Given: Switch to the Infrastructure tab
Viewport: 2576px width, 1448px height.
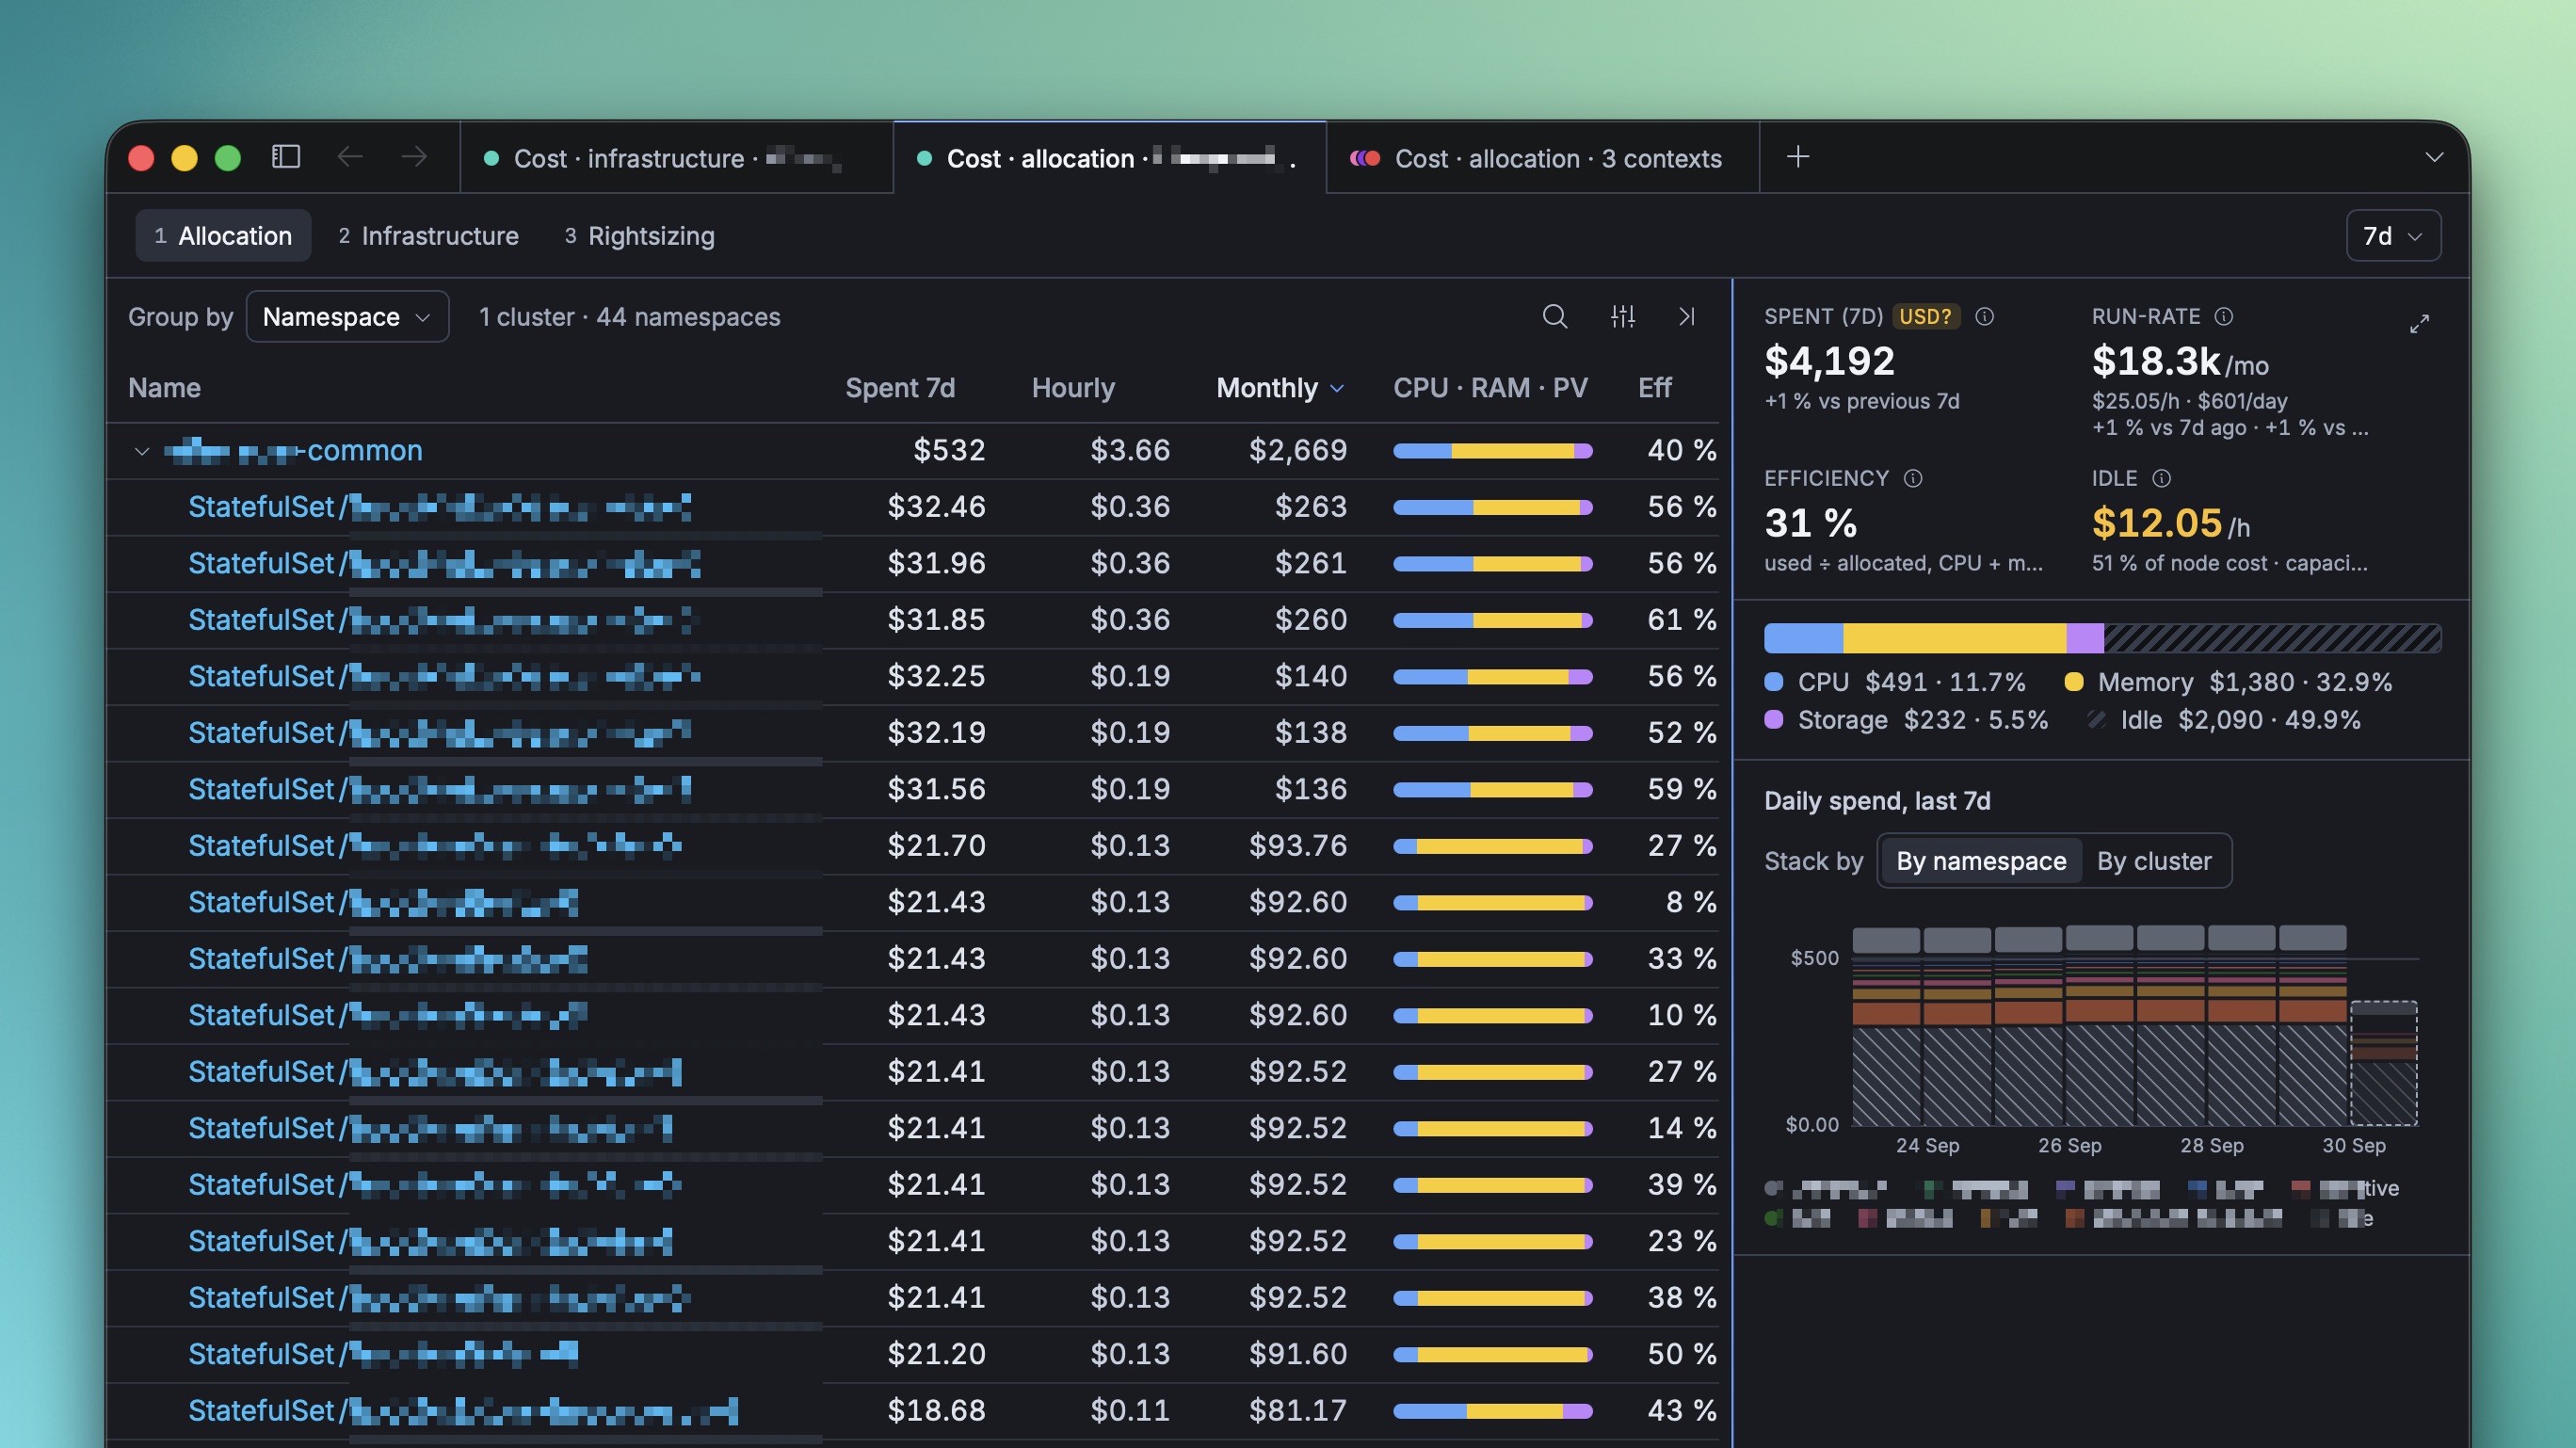Looking at the screenshot, I should [428, 236].
